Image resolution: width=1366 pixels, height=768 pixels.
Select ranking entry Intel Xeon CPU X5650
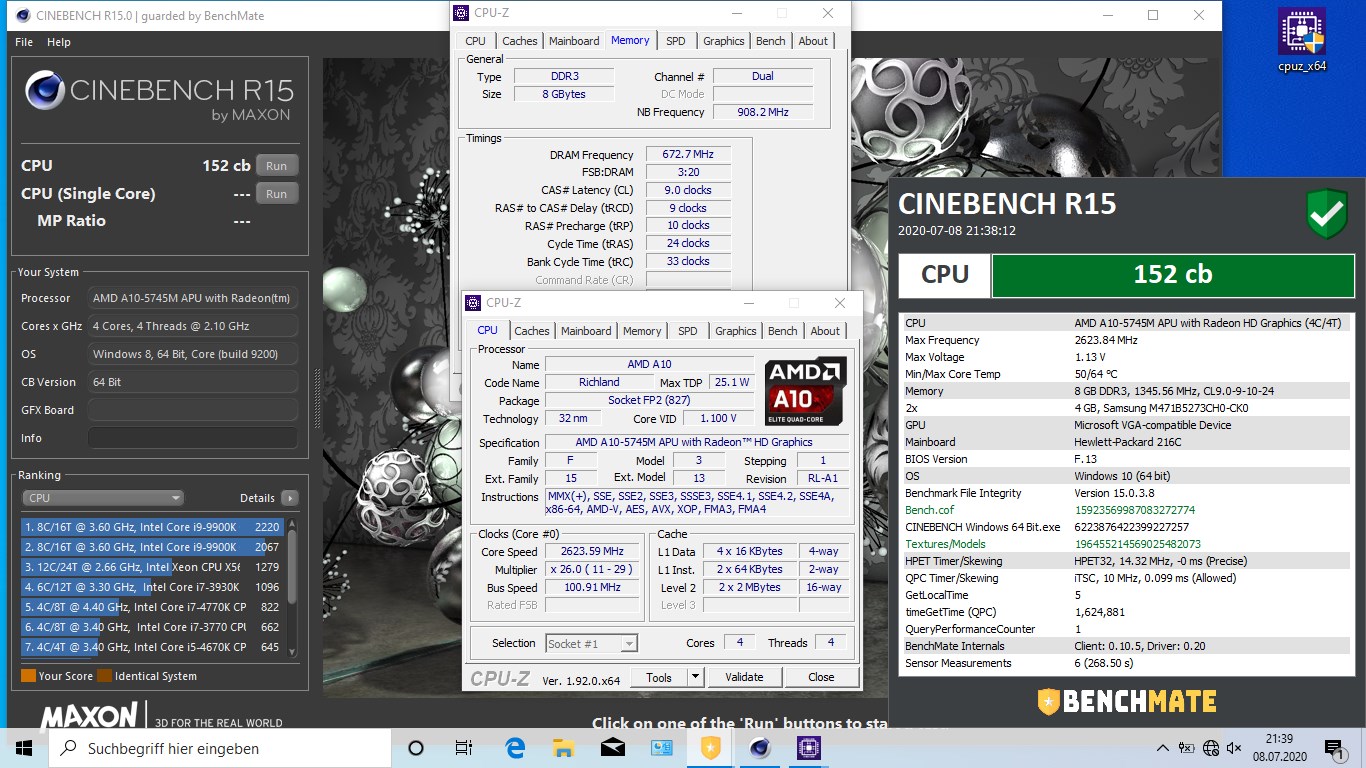[152, 567]
